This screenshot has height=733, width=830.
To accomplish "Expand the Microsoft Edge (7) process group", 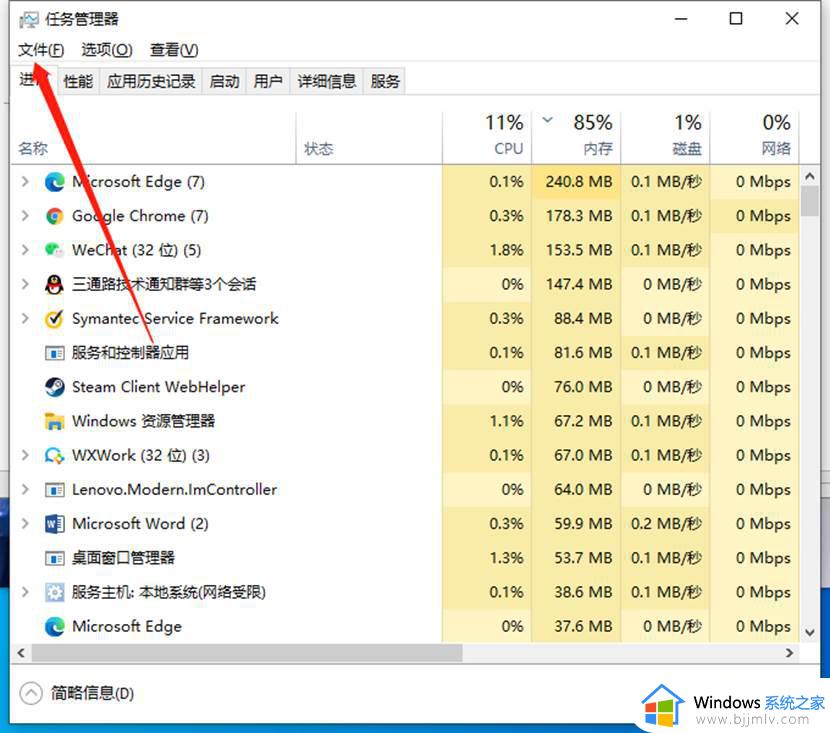I will (x=25, y=182).
